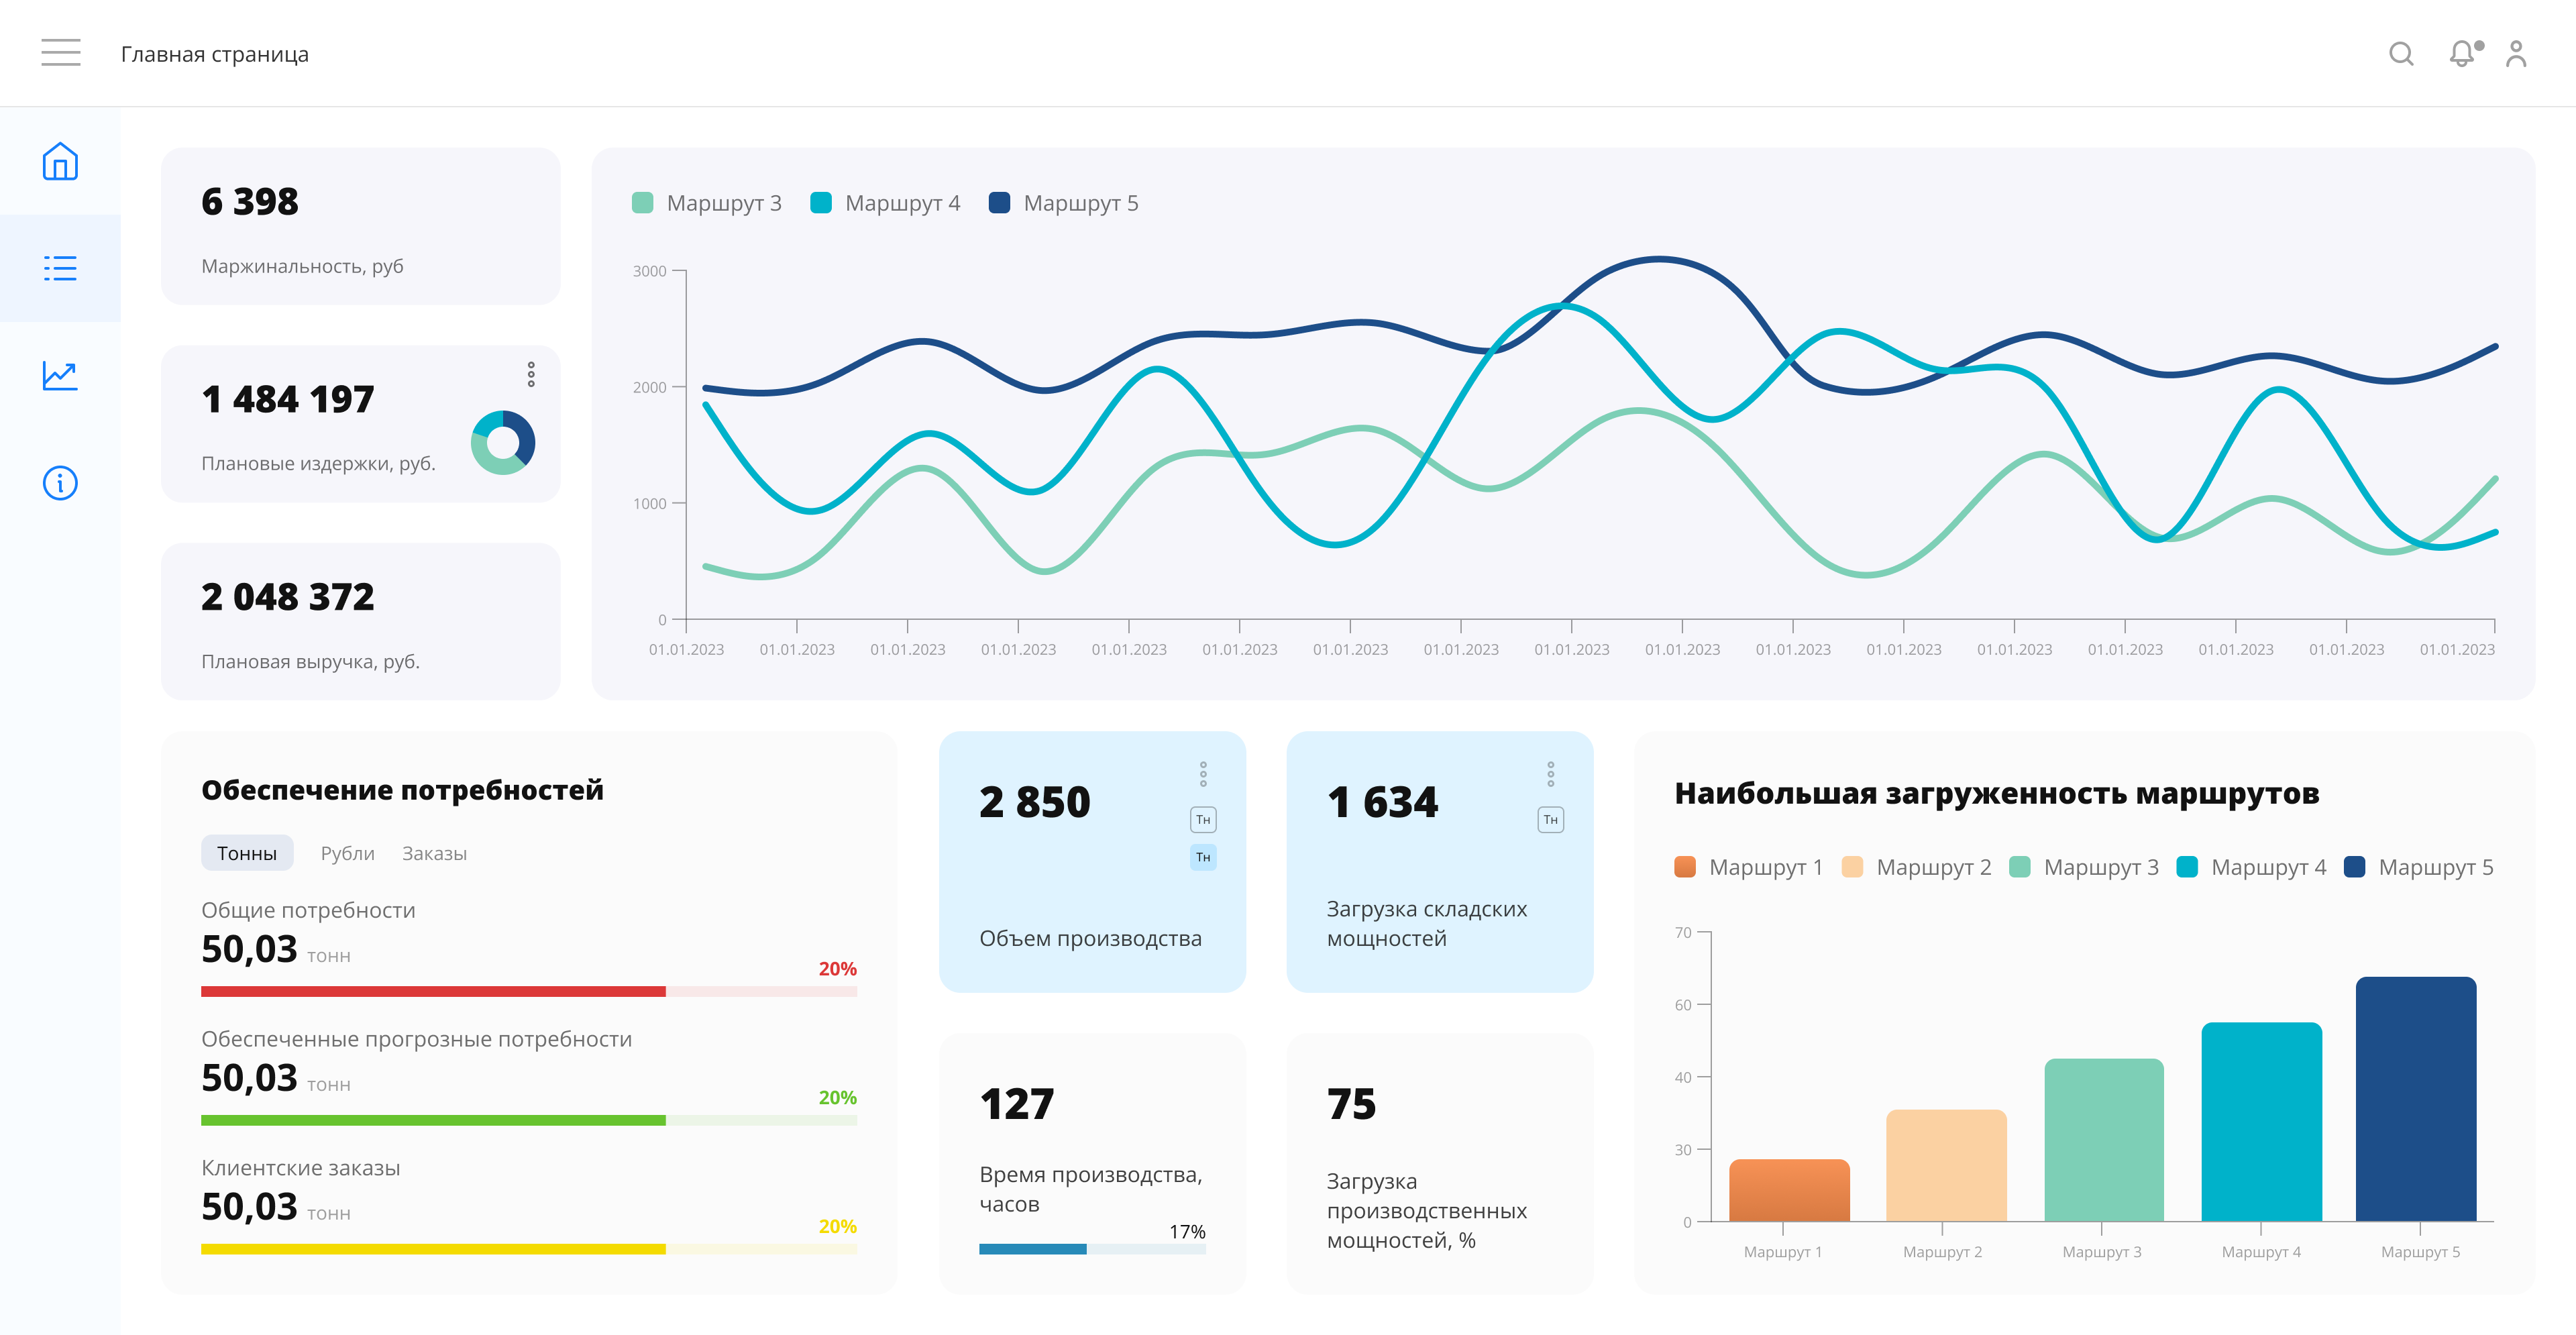Select the Тонны tab button
The image size is (2576, 1335).
[247, 853]
